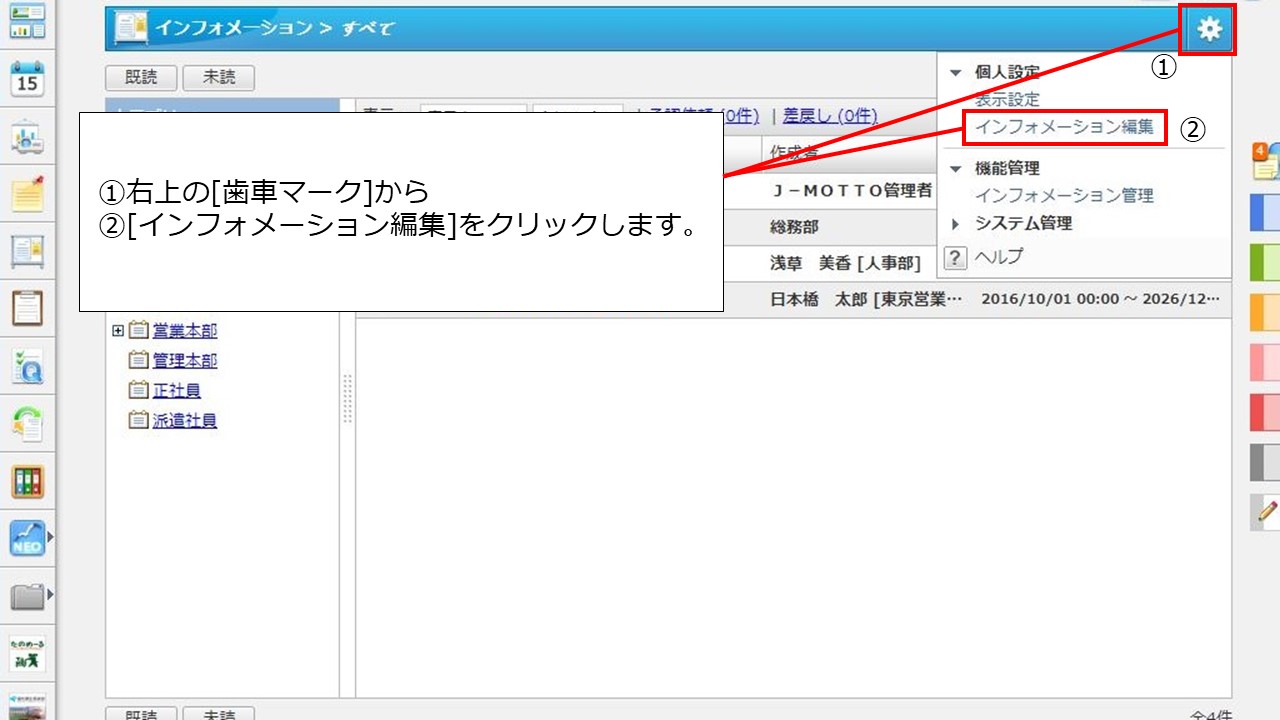Screen dimensions: 1280x720
Task: Select 表示設定 in the settings menu
Action: [x=1007, y=99]
